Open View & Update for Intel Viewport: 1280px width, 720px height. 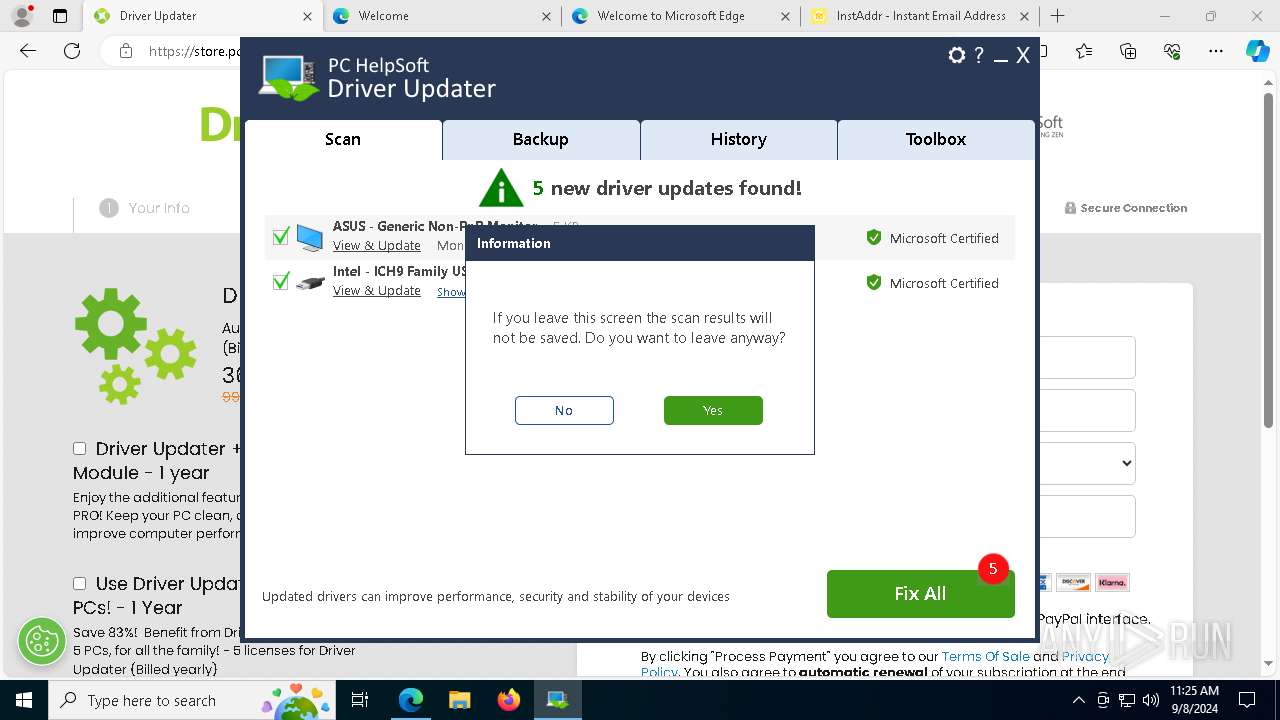(x=376, y=291)
